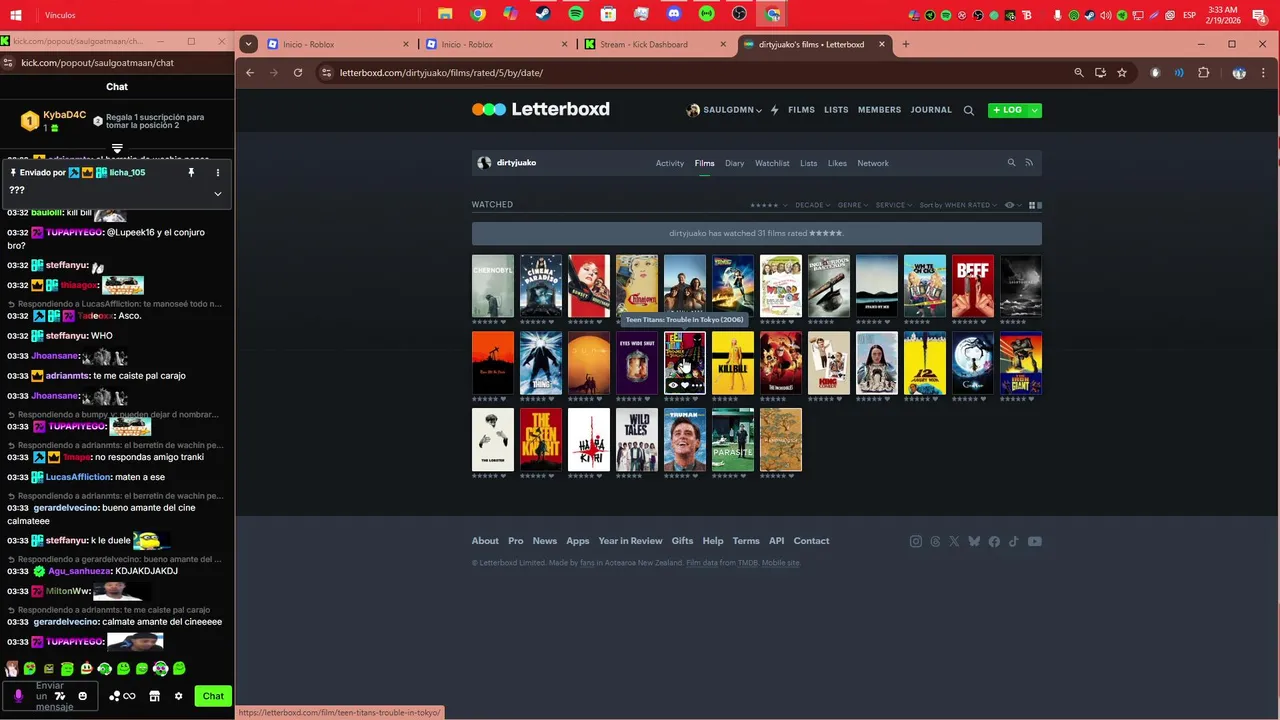The width and height of the screenshot is (1280, 720).
Task: Bookmark this page with the star icon
Action: click(1122, 73)
